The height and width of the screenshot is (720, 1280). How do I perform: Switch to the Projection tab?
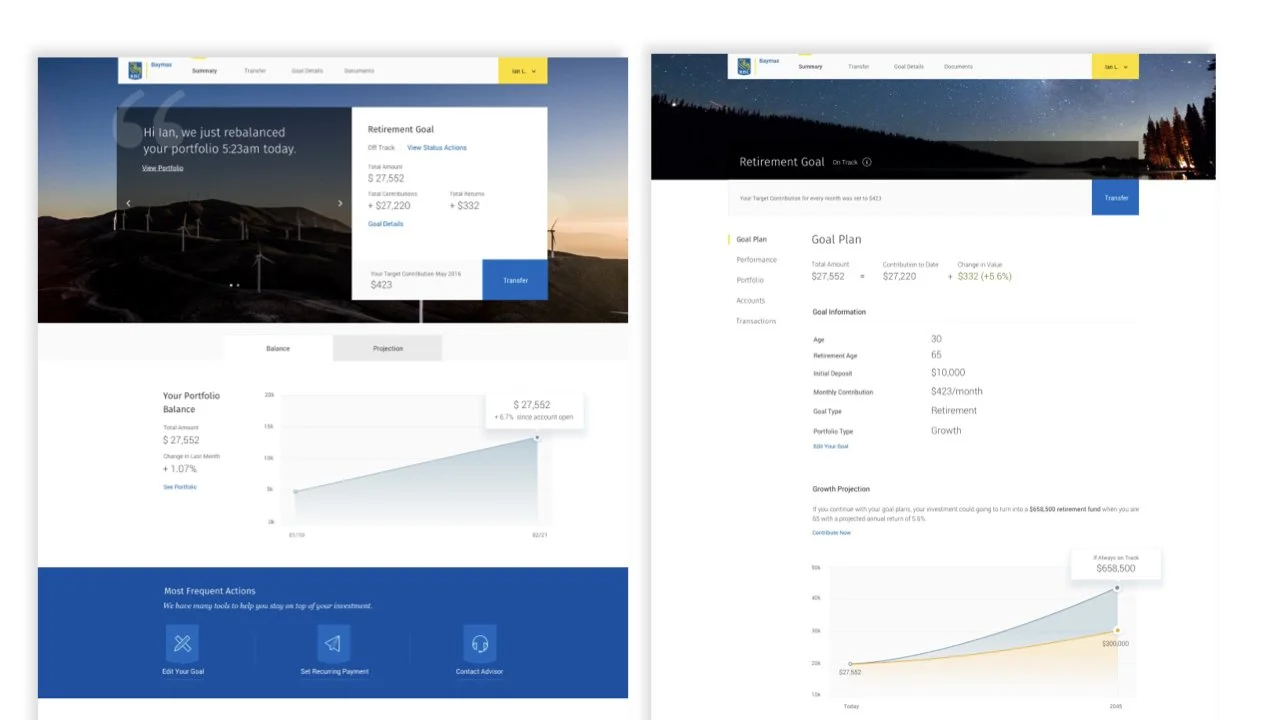(x=388, y=348)
